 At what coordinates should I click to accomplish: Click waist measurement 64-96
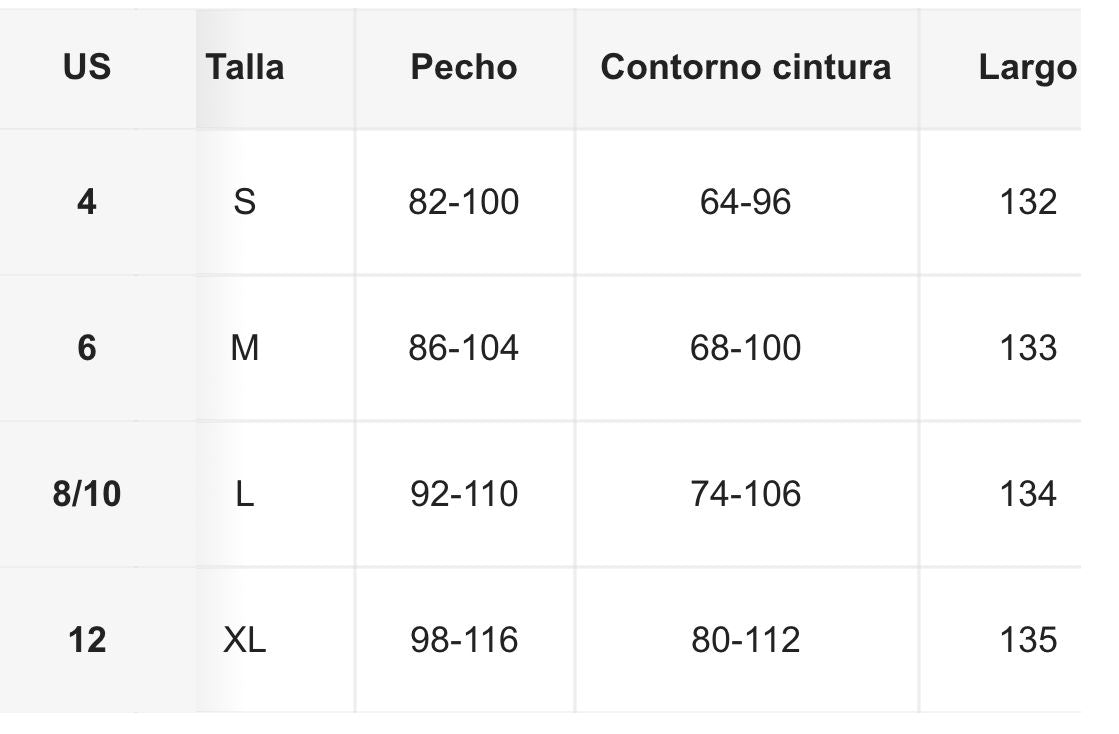tap(746, 202)
